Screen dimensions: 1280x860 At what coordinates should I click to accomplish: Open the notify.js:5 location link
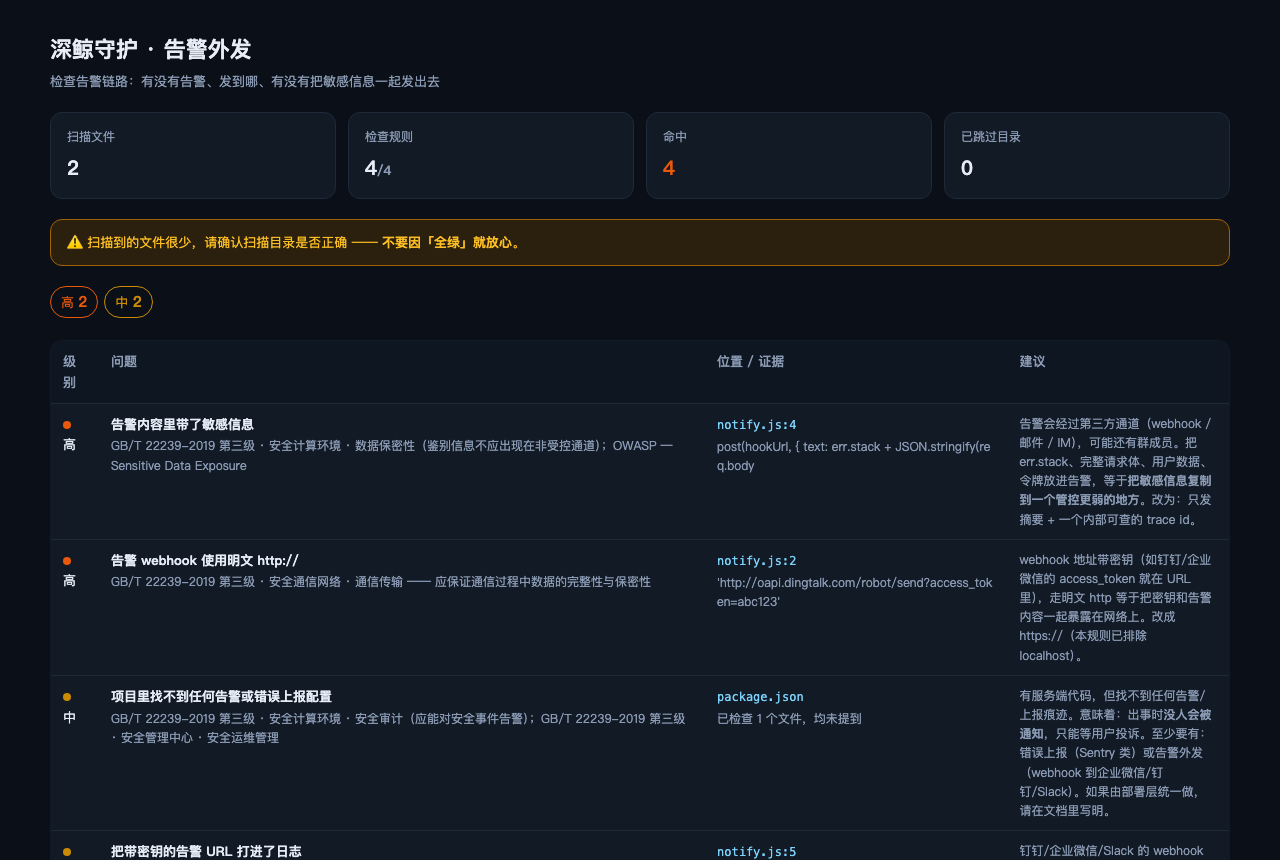click(x=756, y=852)
